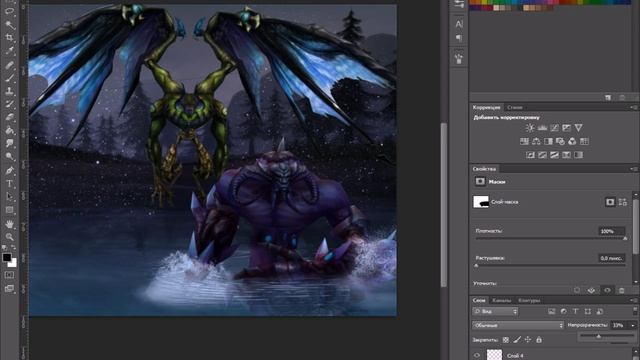
Task: Add a Channel Mixer adjustment
Action: click(572, 141)
